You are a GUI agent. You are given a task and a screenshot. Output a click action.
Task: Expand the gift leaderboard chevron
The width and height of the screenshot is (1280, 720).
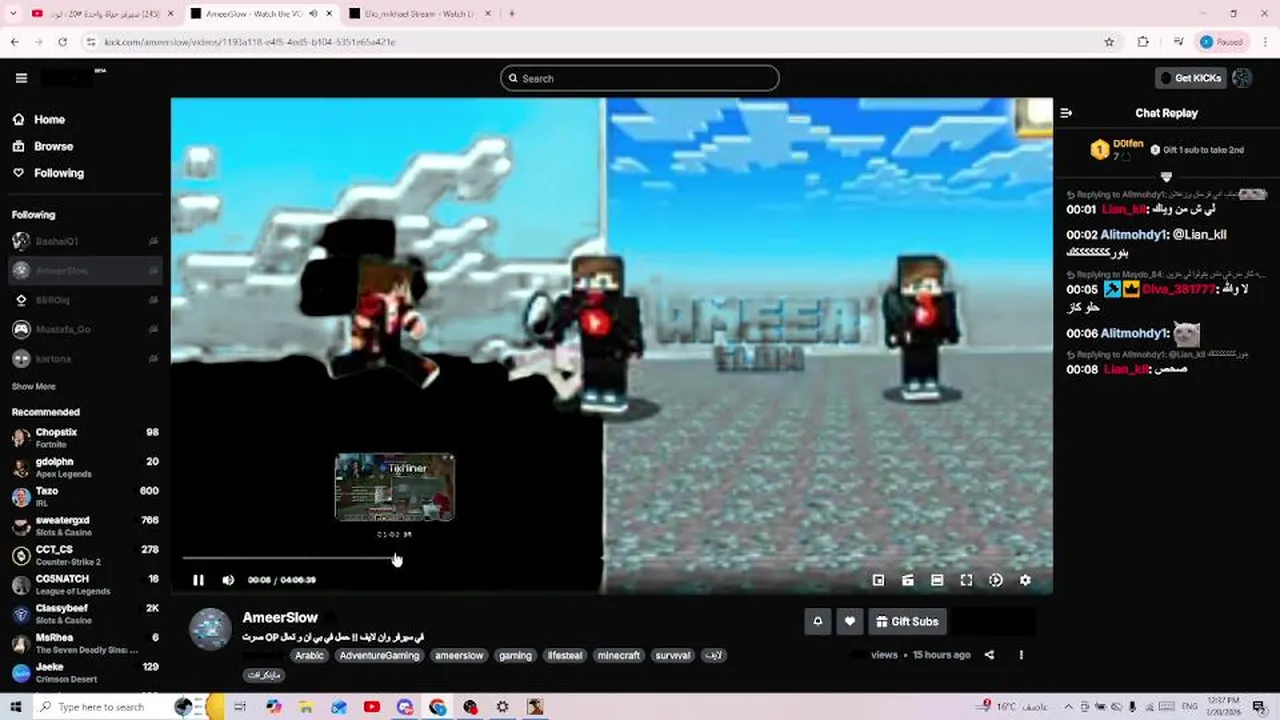point(1166,176)
